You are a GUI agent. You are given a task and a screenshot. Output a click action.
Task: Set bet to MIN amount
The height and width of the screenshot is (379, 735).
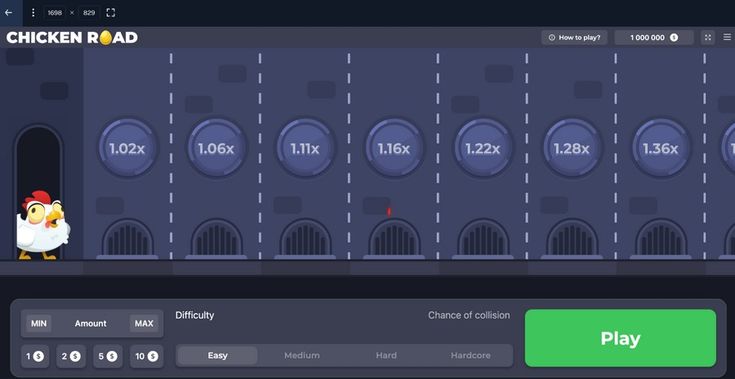39,323
